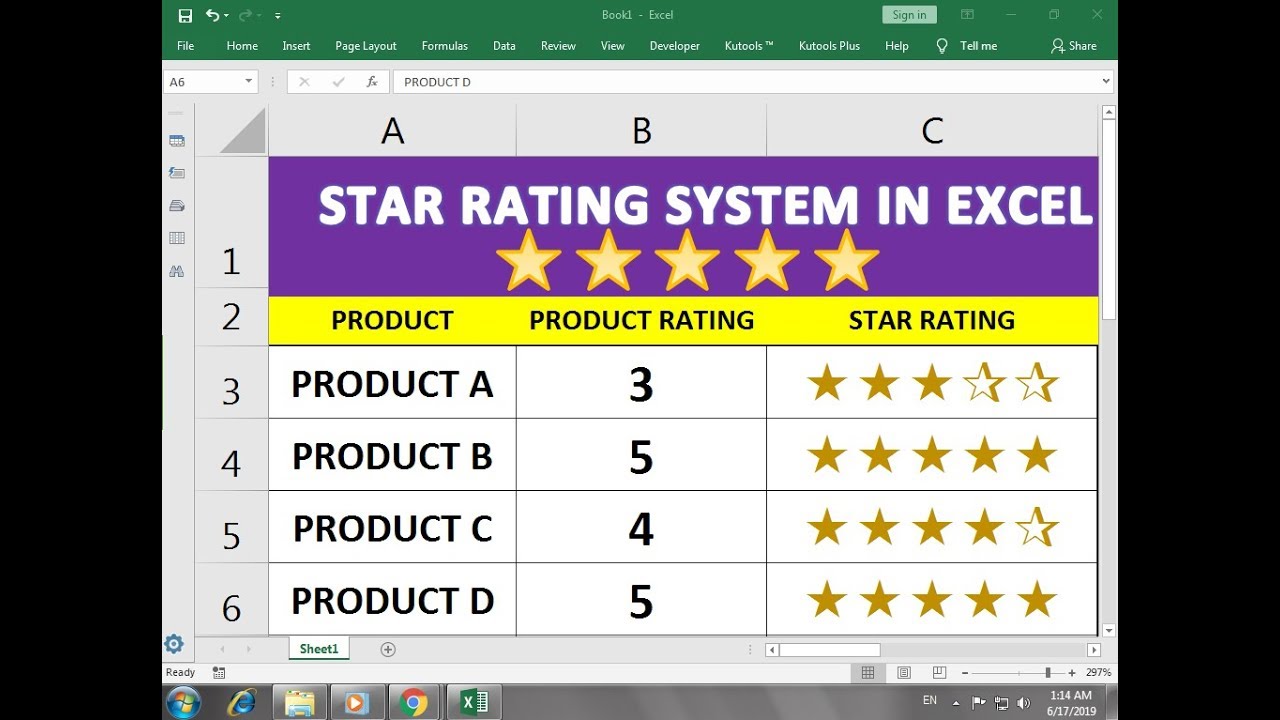The width and height of the screenshot is (1280, 720).
Task: Undo the last action
Action: tap(212, 15)
